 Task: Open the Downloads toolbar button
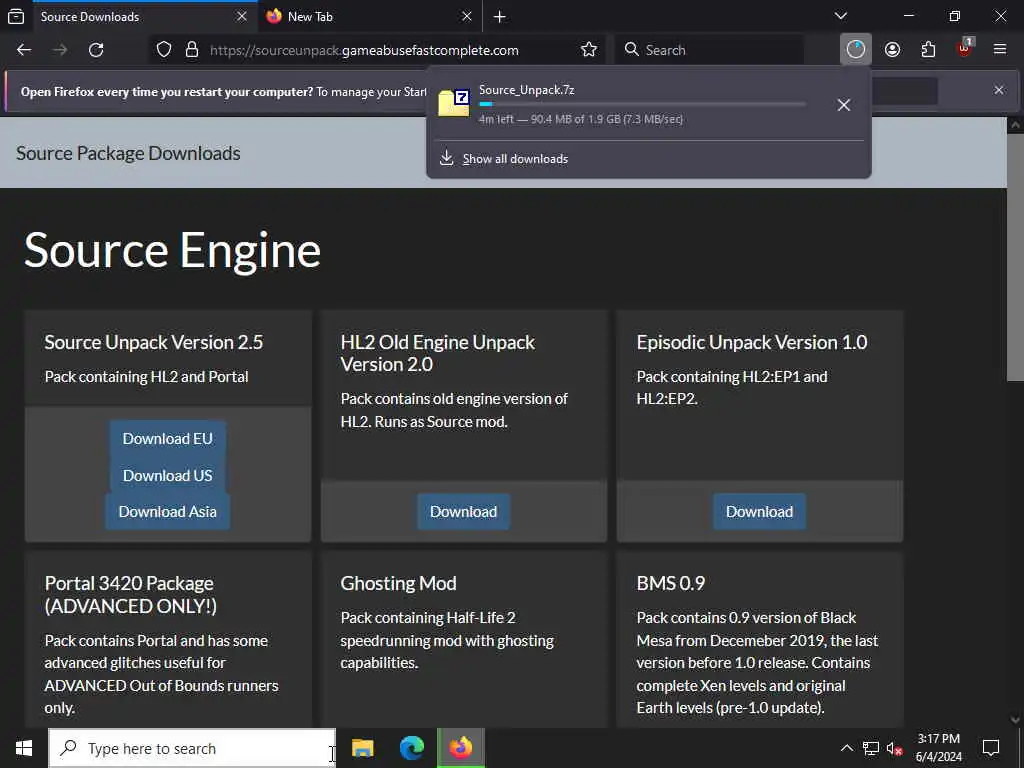pos(856,50)
